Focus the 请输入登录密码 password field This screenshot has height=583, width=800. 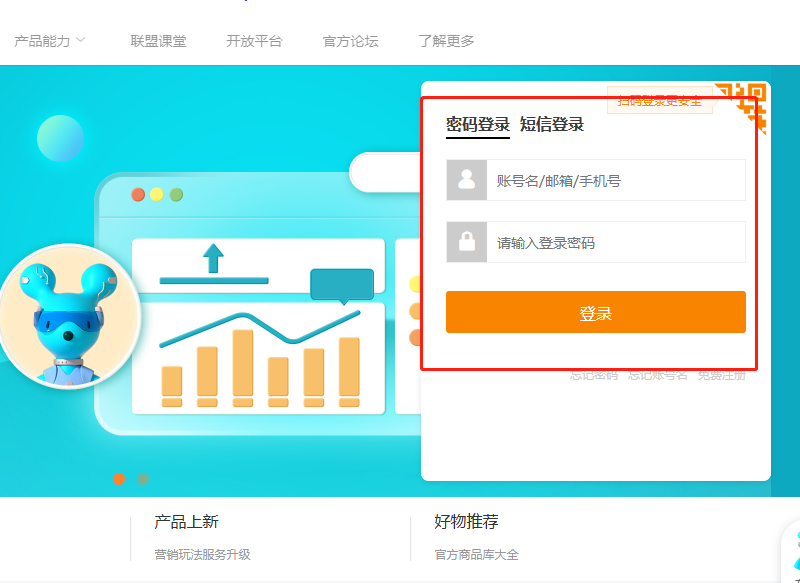click(x=615, y=243)
